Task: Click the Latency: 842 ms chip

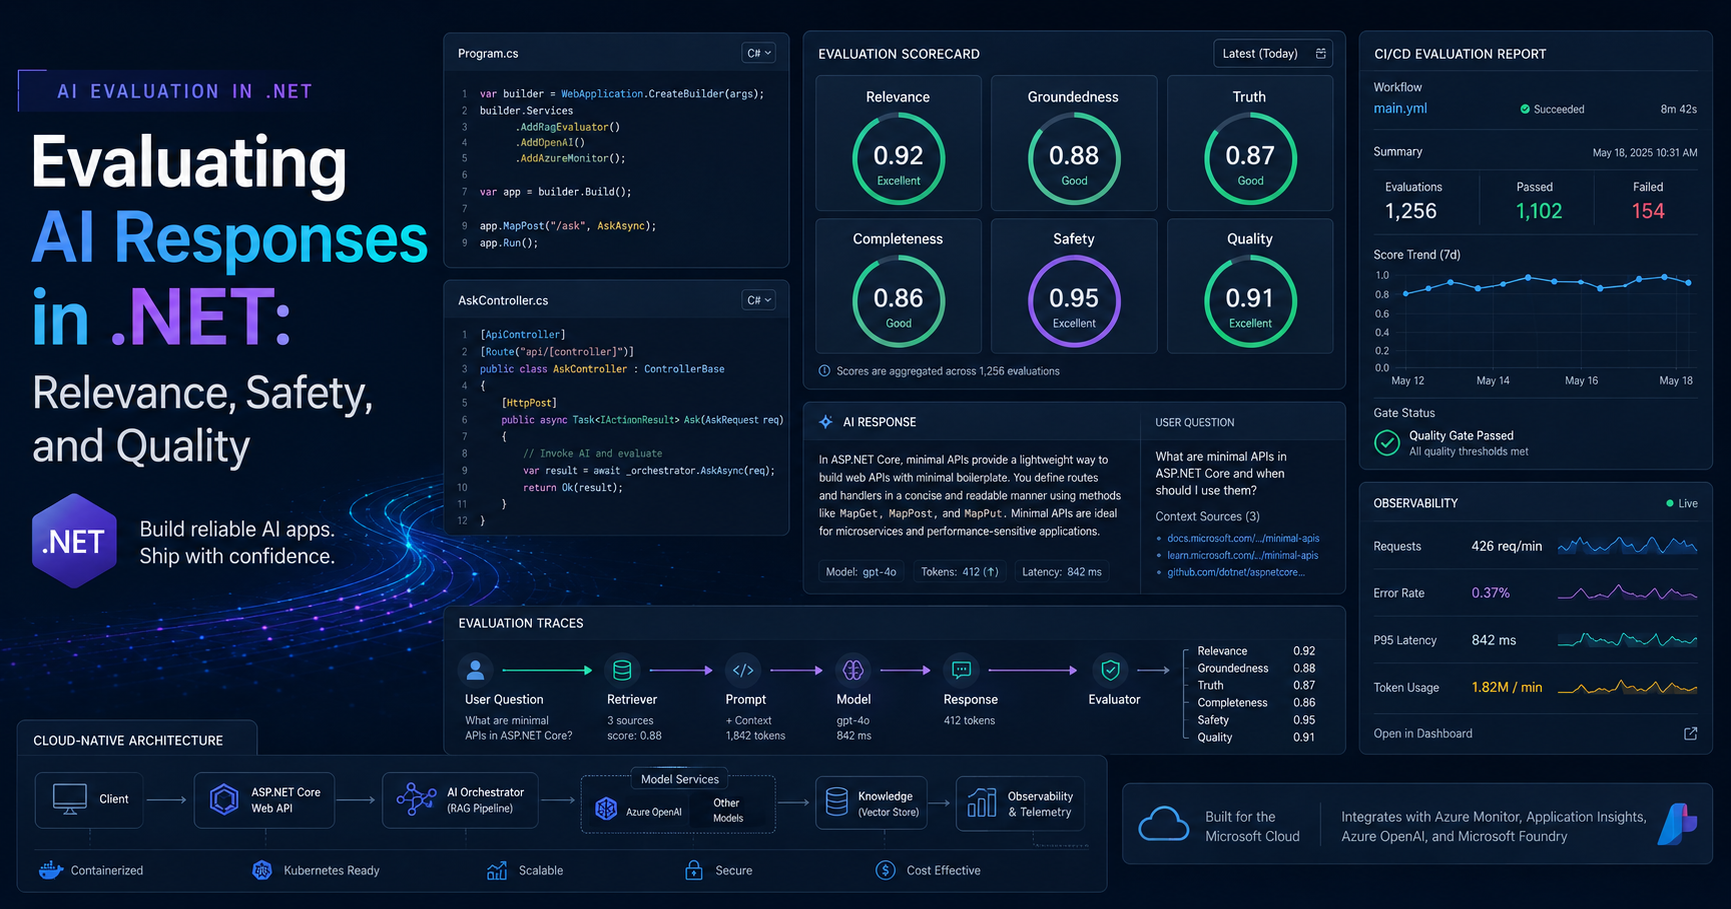Action: pyautogui.click(x=1062, y=572)
